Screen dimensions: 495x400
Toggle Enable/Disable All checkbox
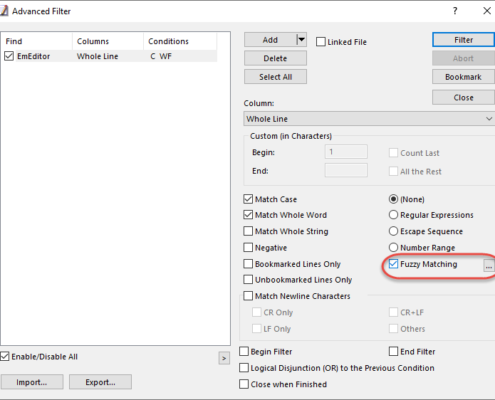tap(5, 356)
